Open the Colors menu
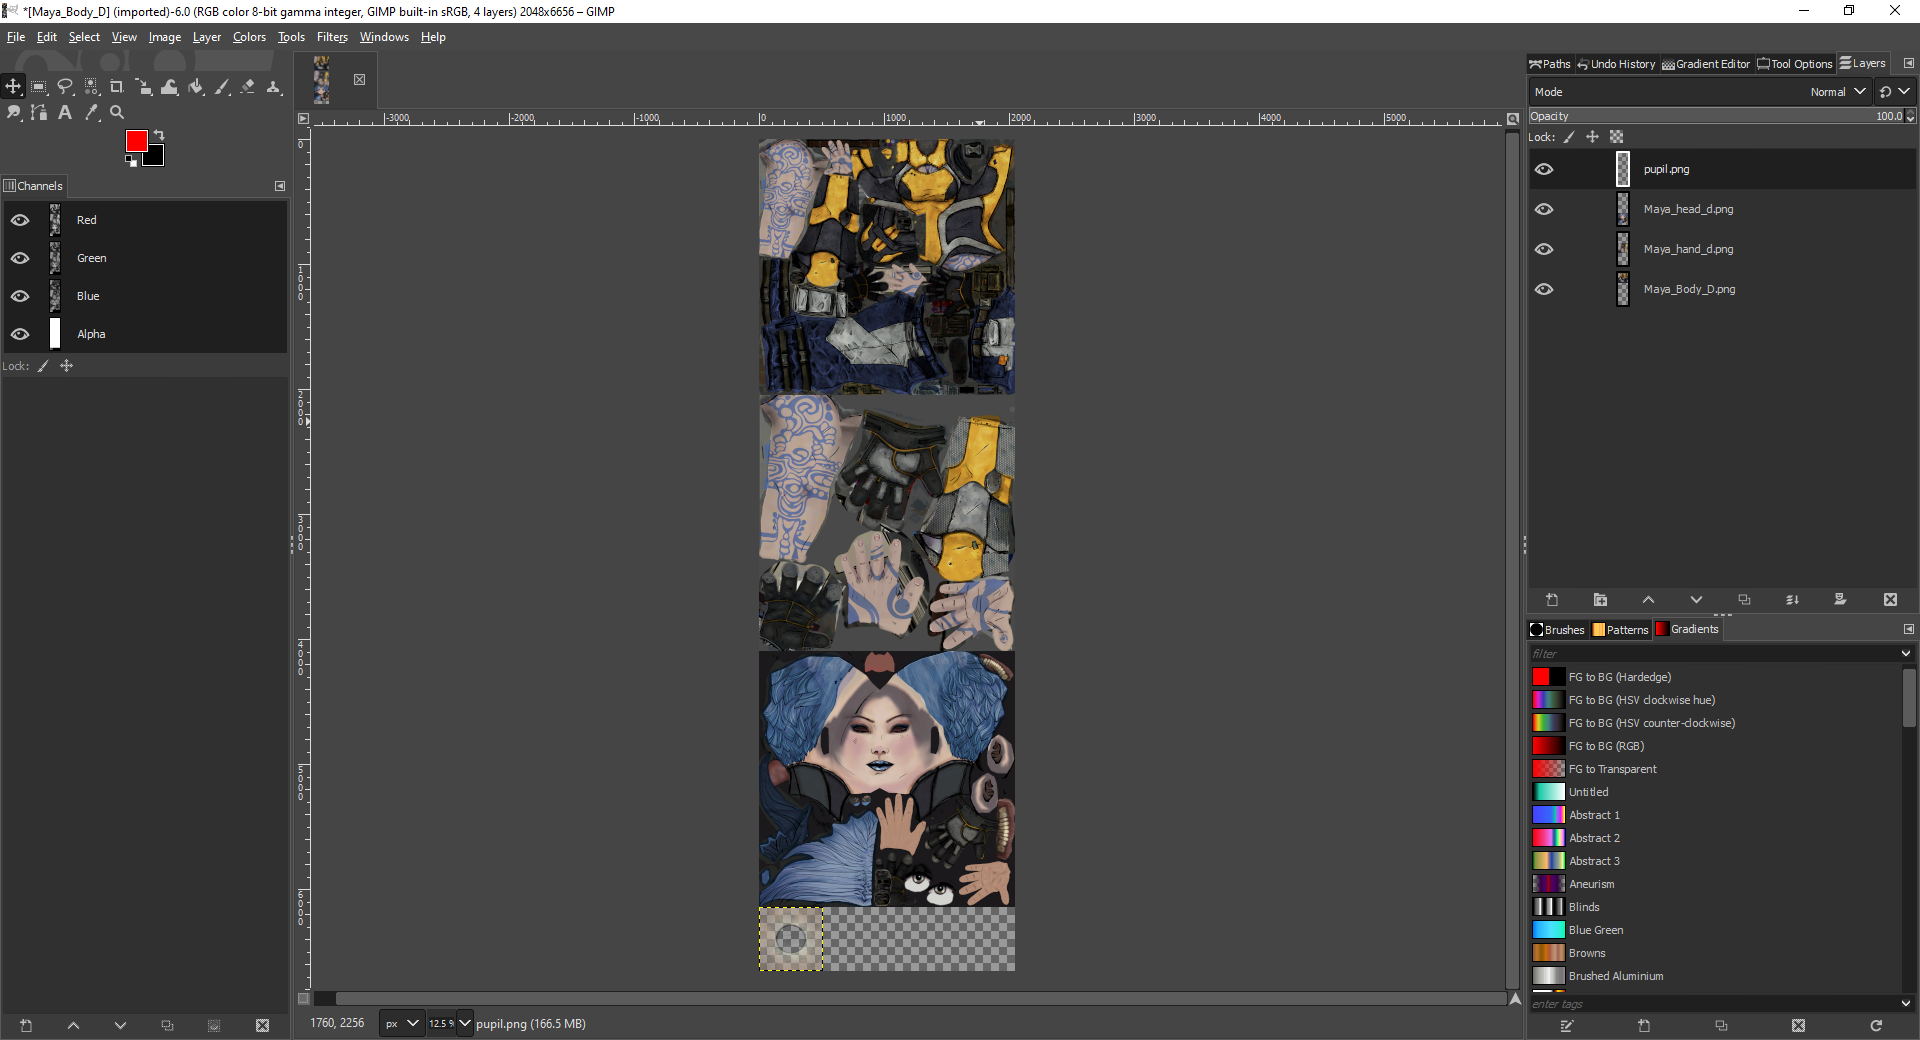Screen dimensions: 1920x1040 click(249, 37)
